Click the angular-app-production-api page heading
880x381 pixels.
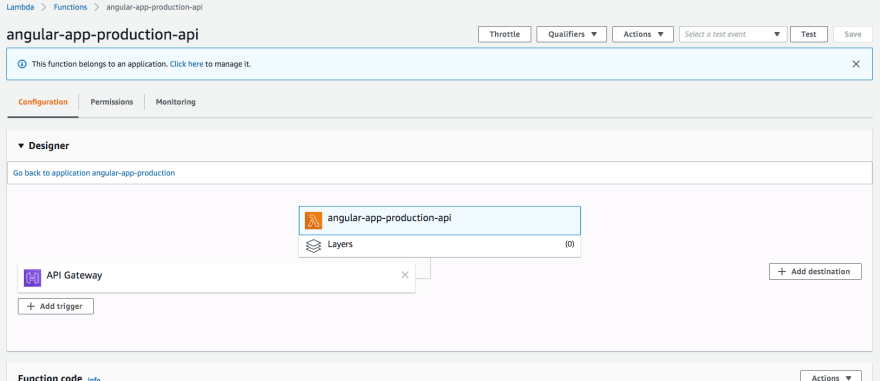tap(103, 35)
